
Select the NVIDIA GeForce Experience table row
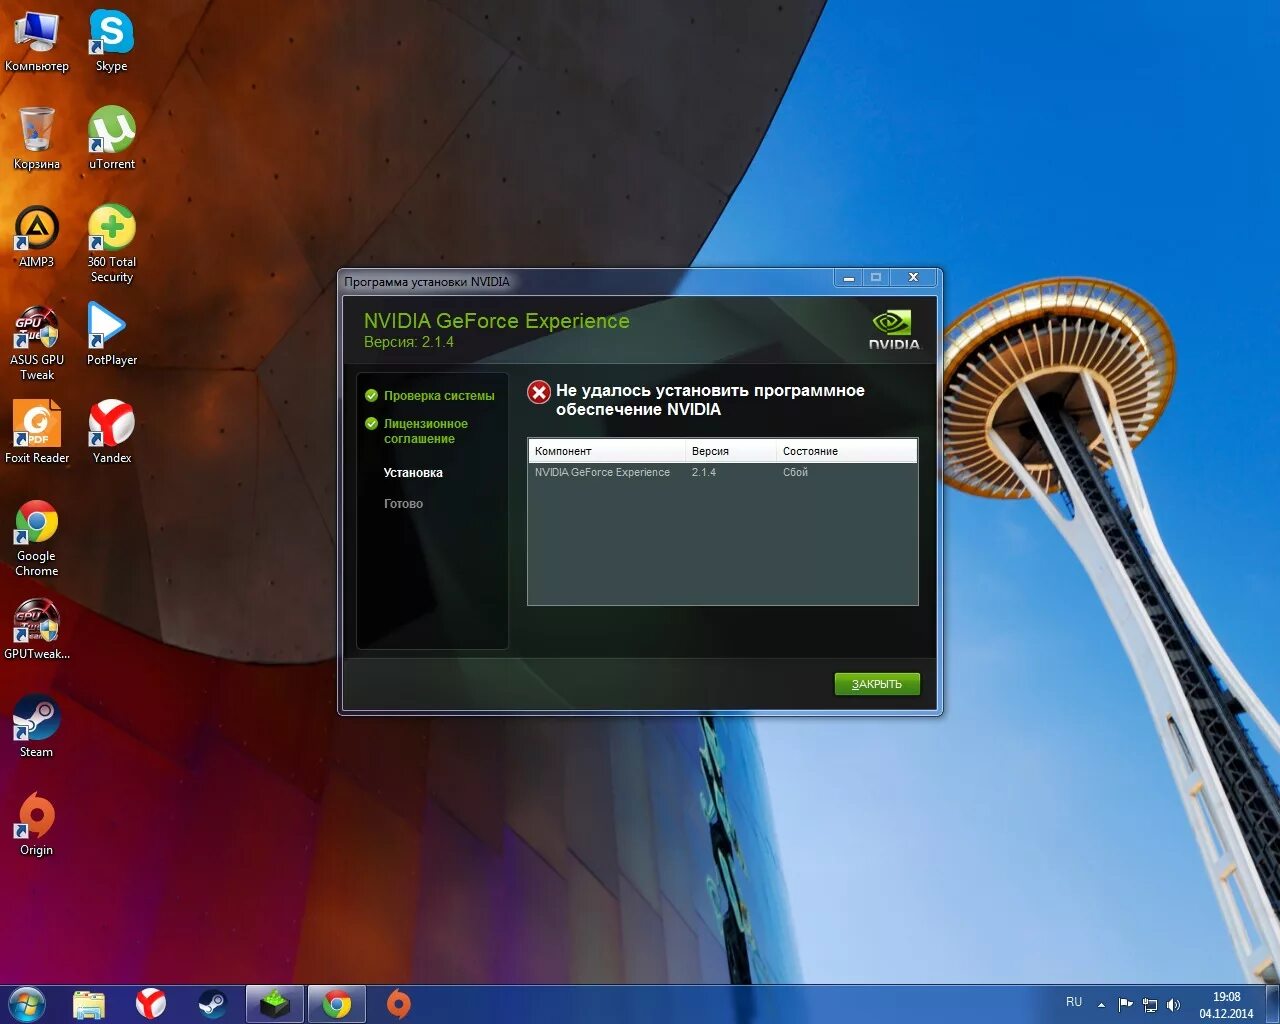click(x=722, y=472)
